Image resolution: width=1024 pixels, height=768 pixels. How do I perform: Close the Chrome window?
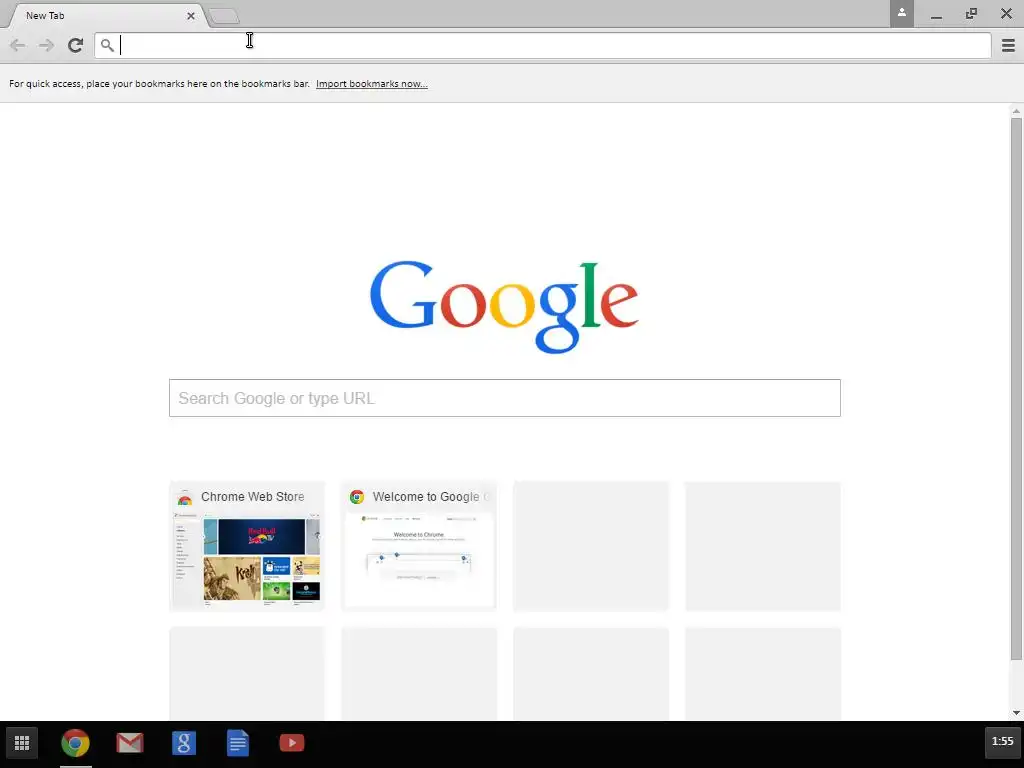pos(1006,14)
